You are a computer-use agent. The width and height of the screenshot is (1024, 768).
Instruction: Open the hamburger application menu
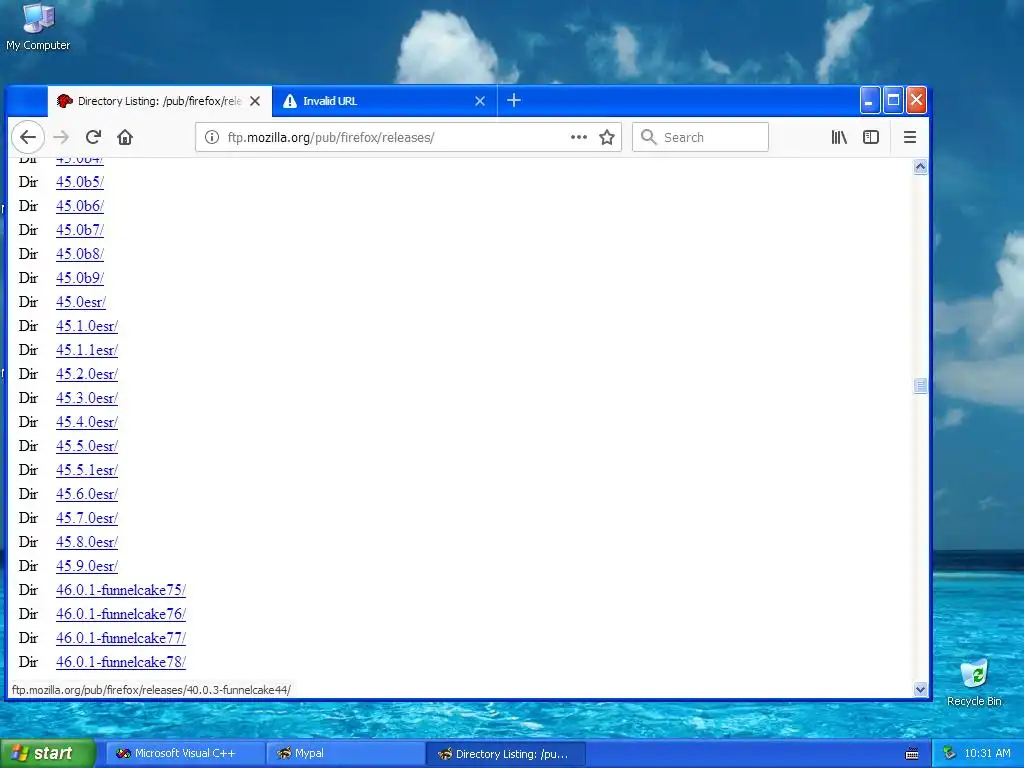pyautogui.click(x=910, y=137)
